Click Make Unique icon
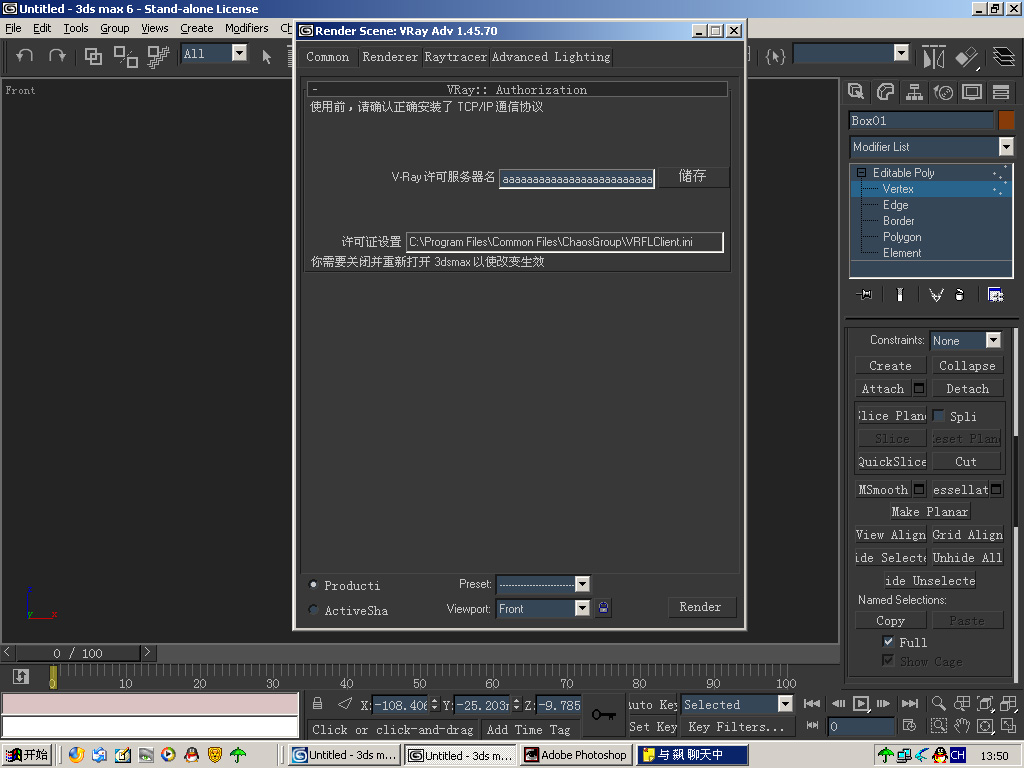Screen dimensions: 1024x768 pos(936,295)
